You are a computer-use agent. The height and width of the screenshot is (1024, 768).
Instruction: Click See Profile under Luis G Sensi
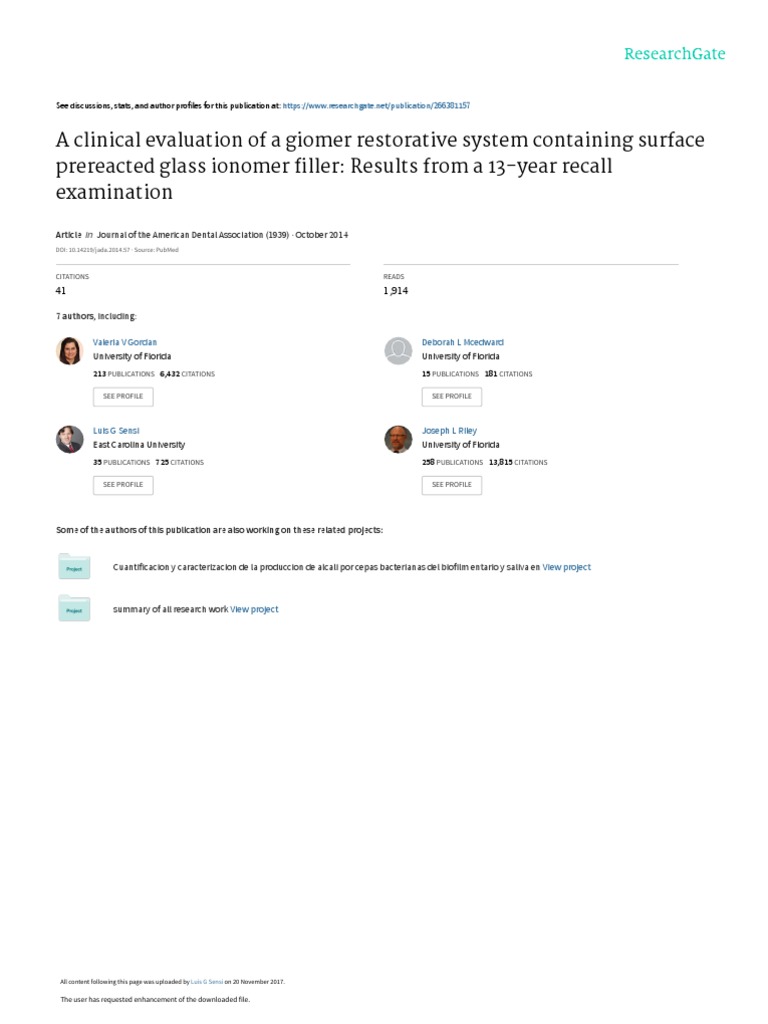tap(124, 484)
